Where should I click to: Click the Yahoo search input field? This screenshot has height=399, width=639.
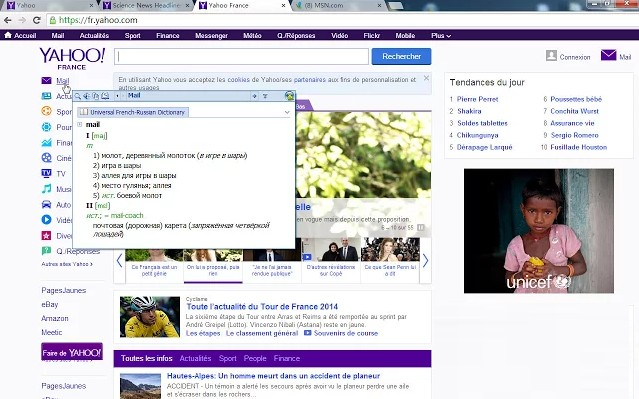[x=241, y=56]
